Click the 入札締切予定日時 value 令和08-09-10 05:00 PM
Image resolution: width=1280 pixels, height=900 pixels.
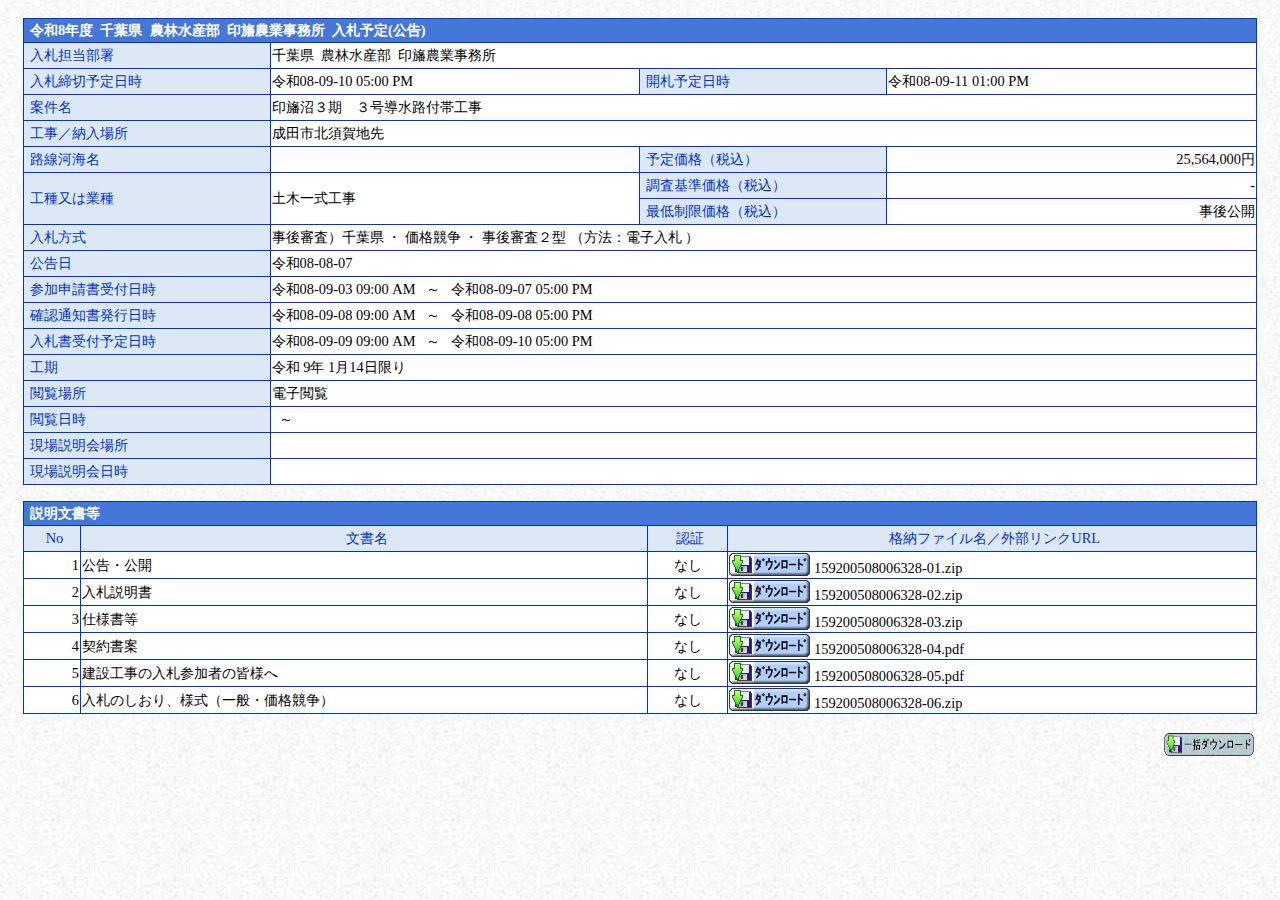pos(342,82)
